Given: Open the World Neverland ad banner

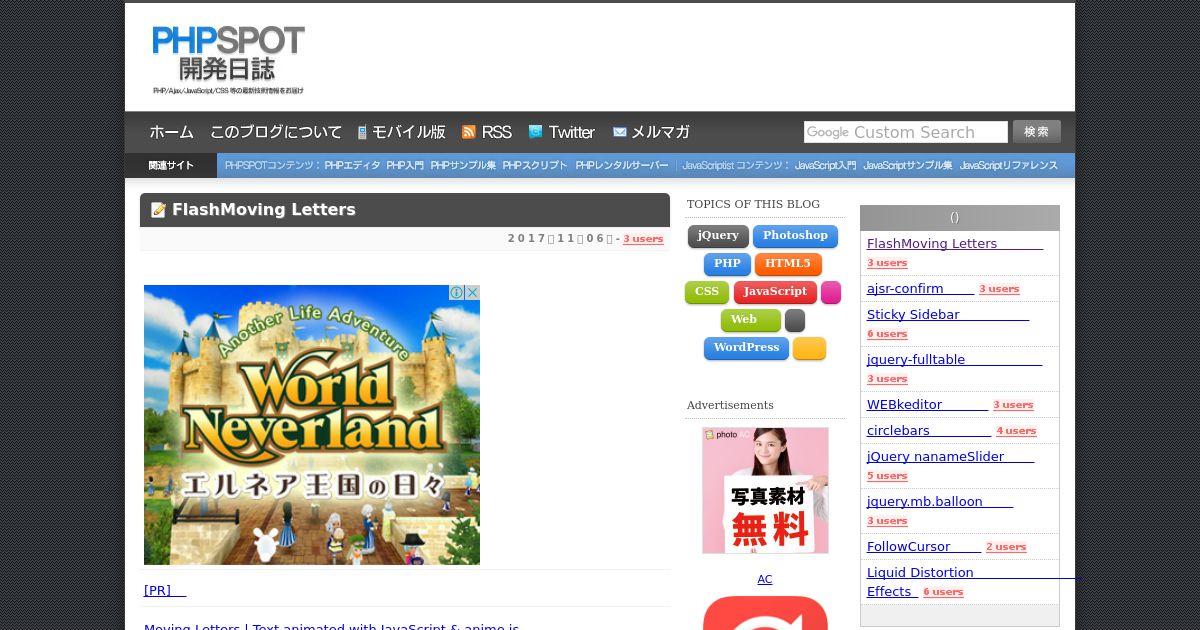Looking at the screenshot, I should 312,425.
